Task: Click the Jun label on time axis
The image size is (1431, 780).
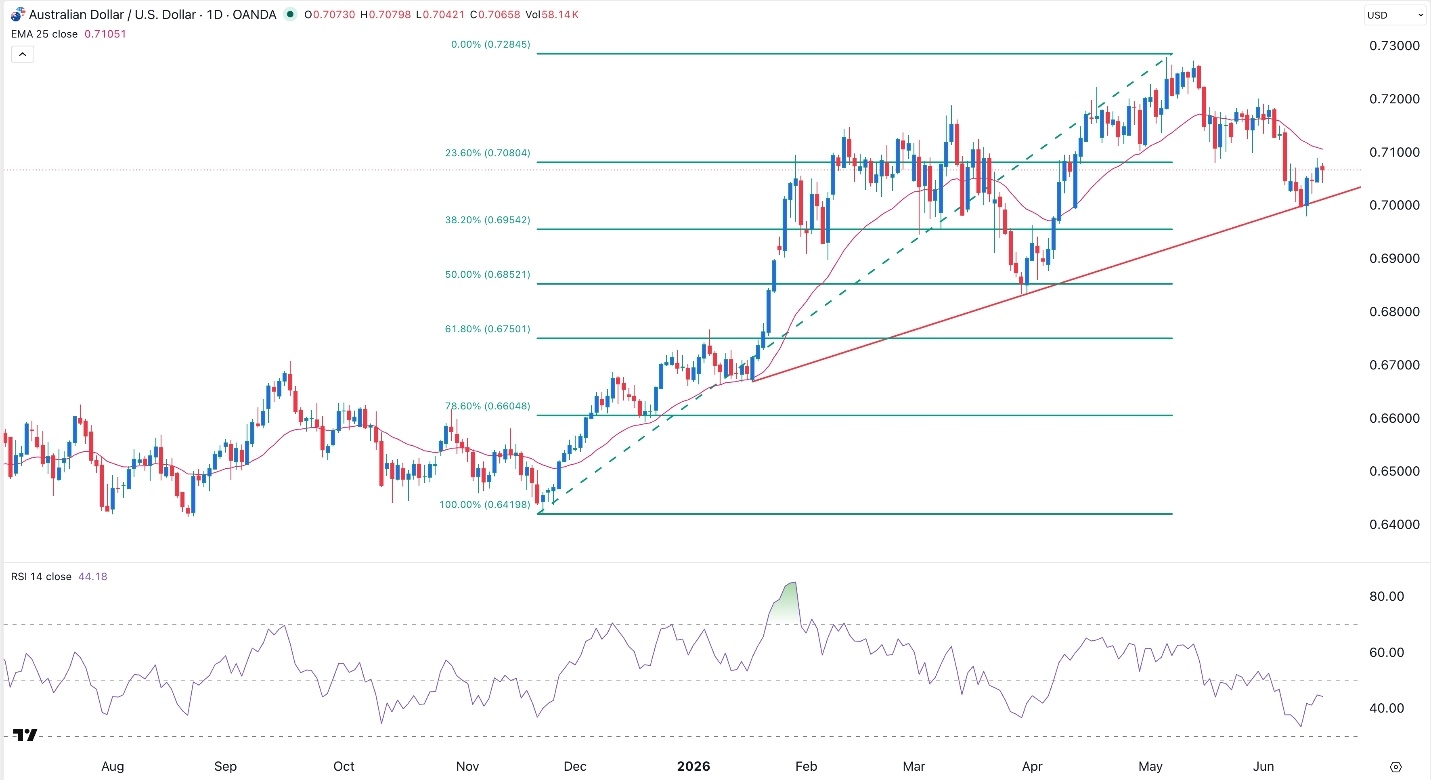Action: tap(1265, 767)
